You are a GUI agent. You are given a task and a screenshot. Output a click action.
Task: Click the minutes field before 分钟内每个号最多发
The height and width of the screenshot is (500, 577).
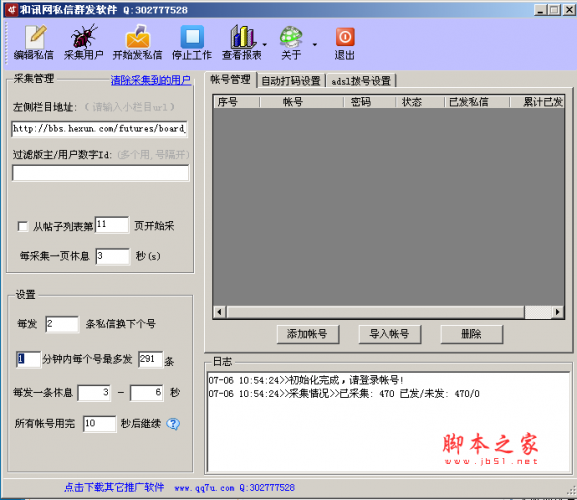(28, 359)
